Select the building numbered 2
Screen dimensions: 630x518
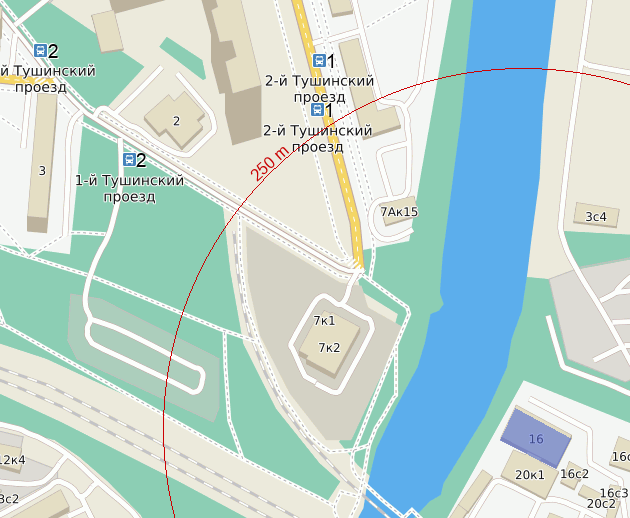click(176, 121)
